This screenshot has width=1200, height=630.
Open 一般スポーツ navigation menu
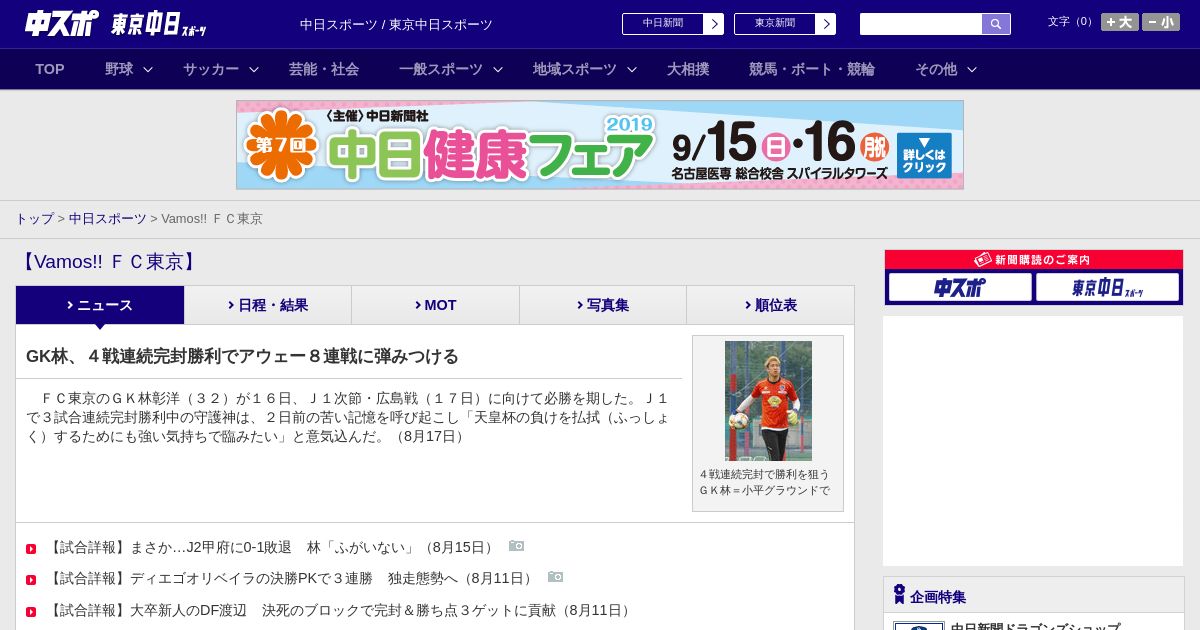click(441, 69)
